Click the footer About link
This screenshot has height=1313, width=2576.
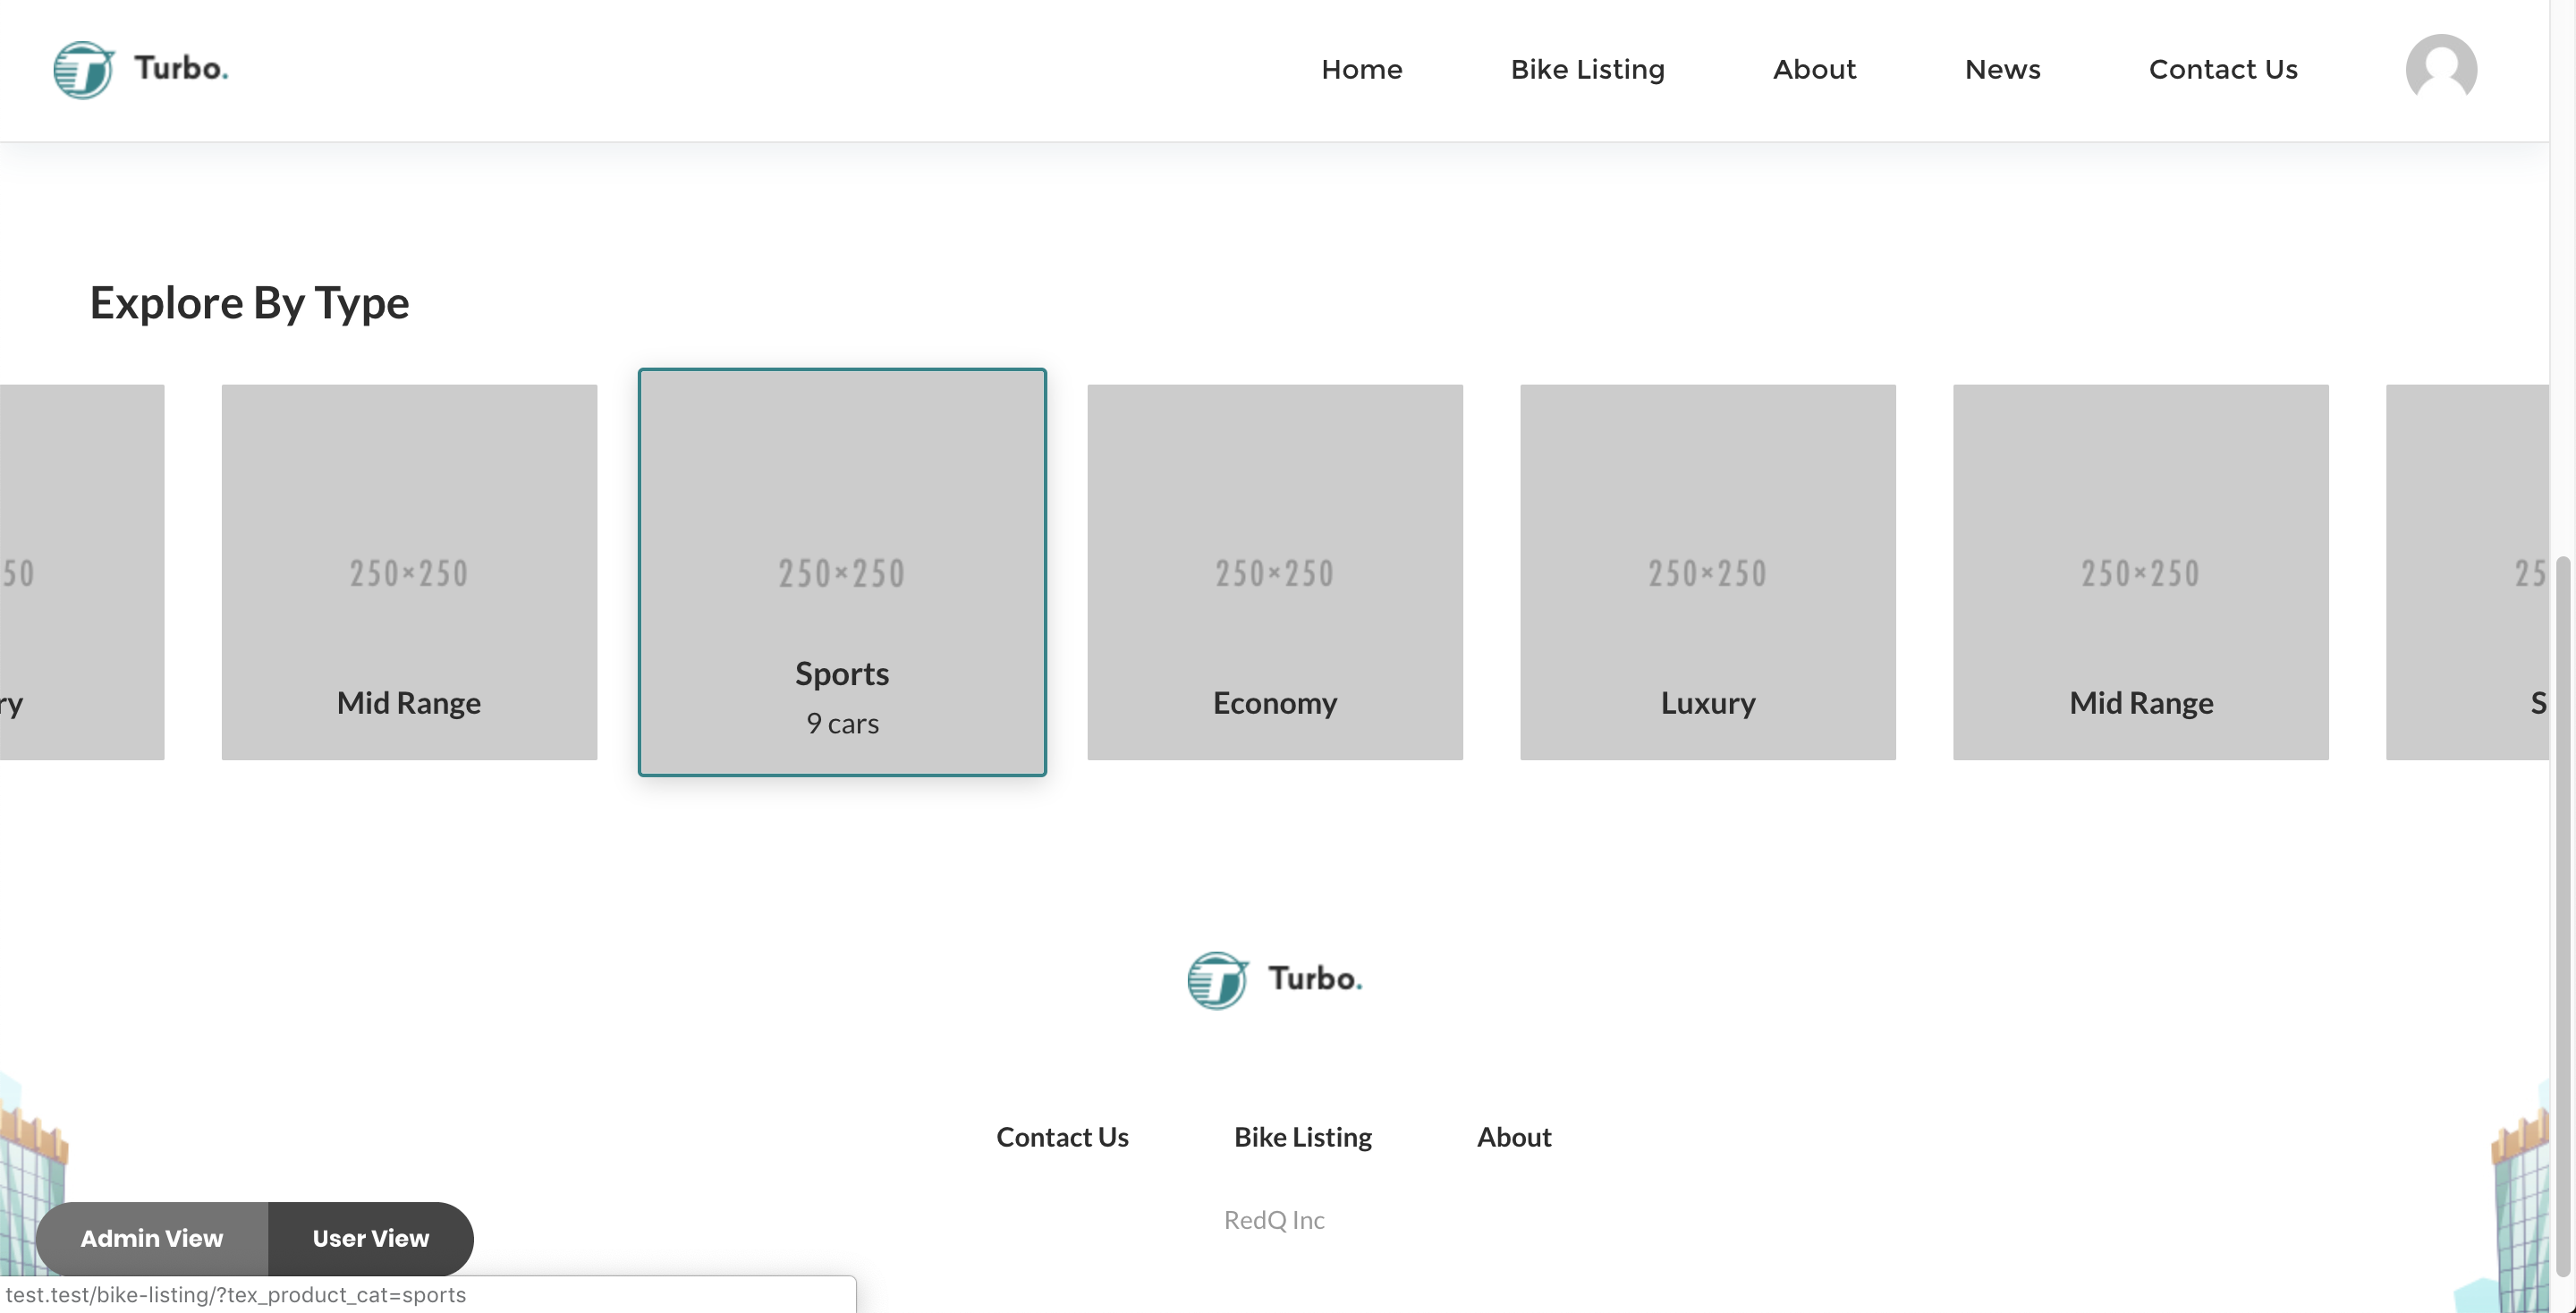click(1514, 1137)
